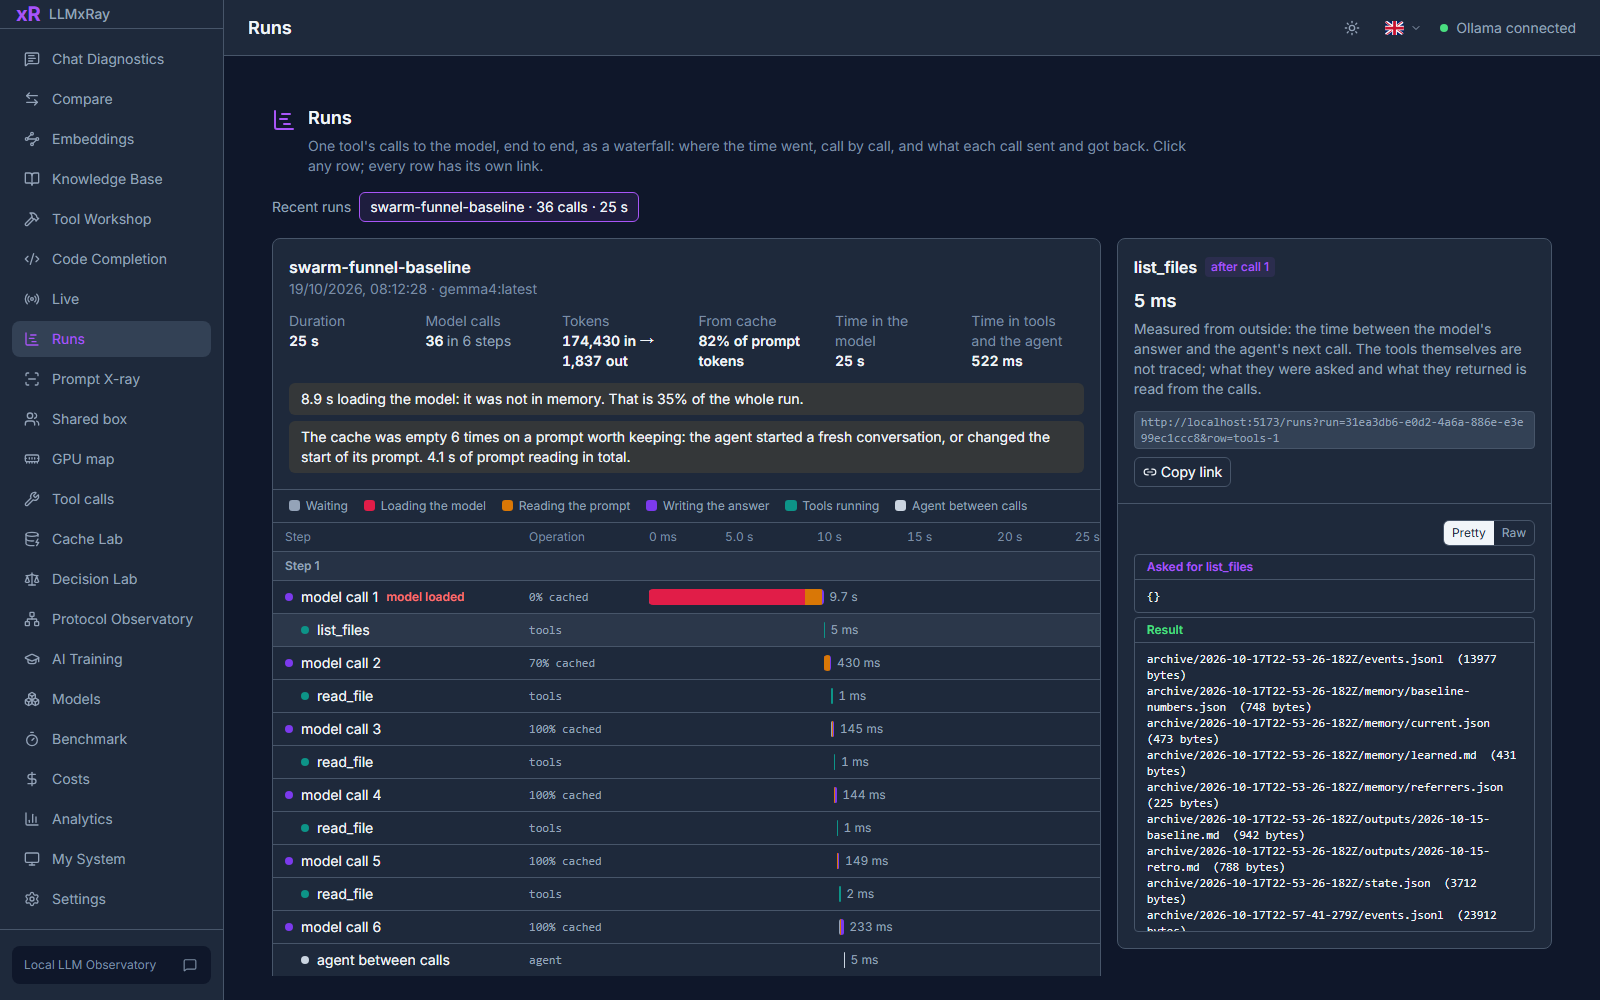Click the Live broadcast icon
The image size is (1600, 1000).
pos(32,299)
